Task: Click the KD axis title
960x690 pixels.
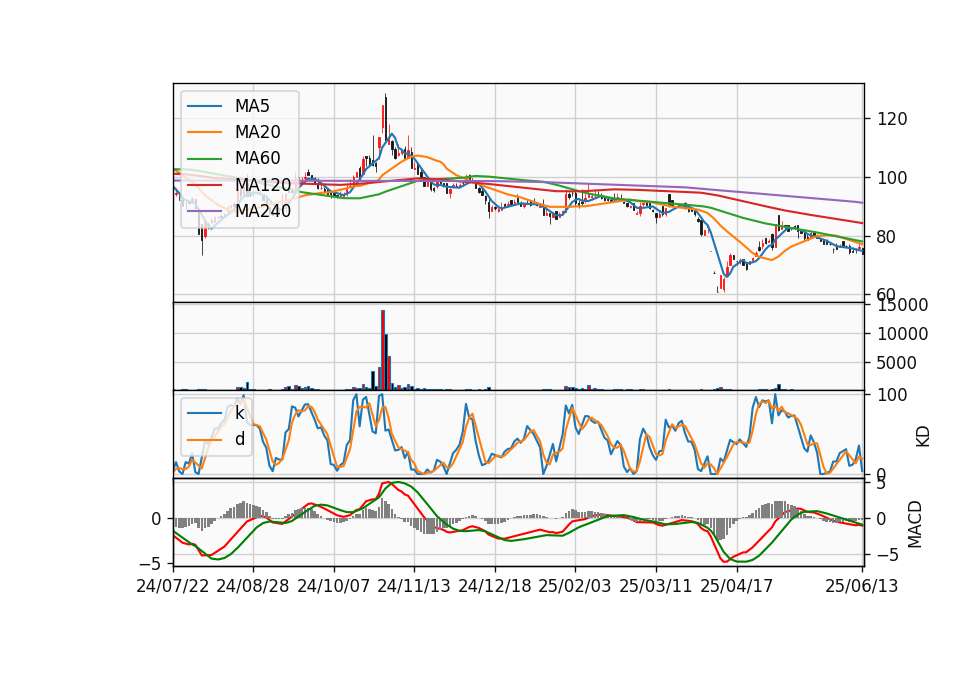Action: [x=923, y=436]
